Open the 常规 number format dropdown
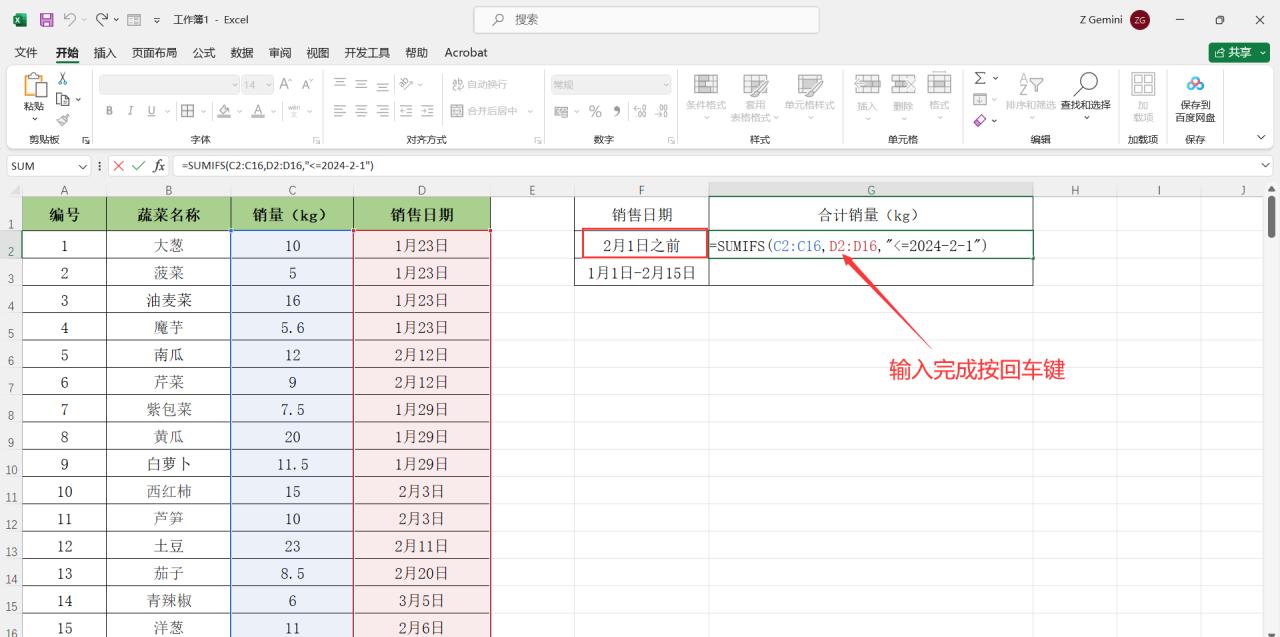Screen dimensions: 1280x637 pyautogui.click(x=665, y=85)
